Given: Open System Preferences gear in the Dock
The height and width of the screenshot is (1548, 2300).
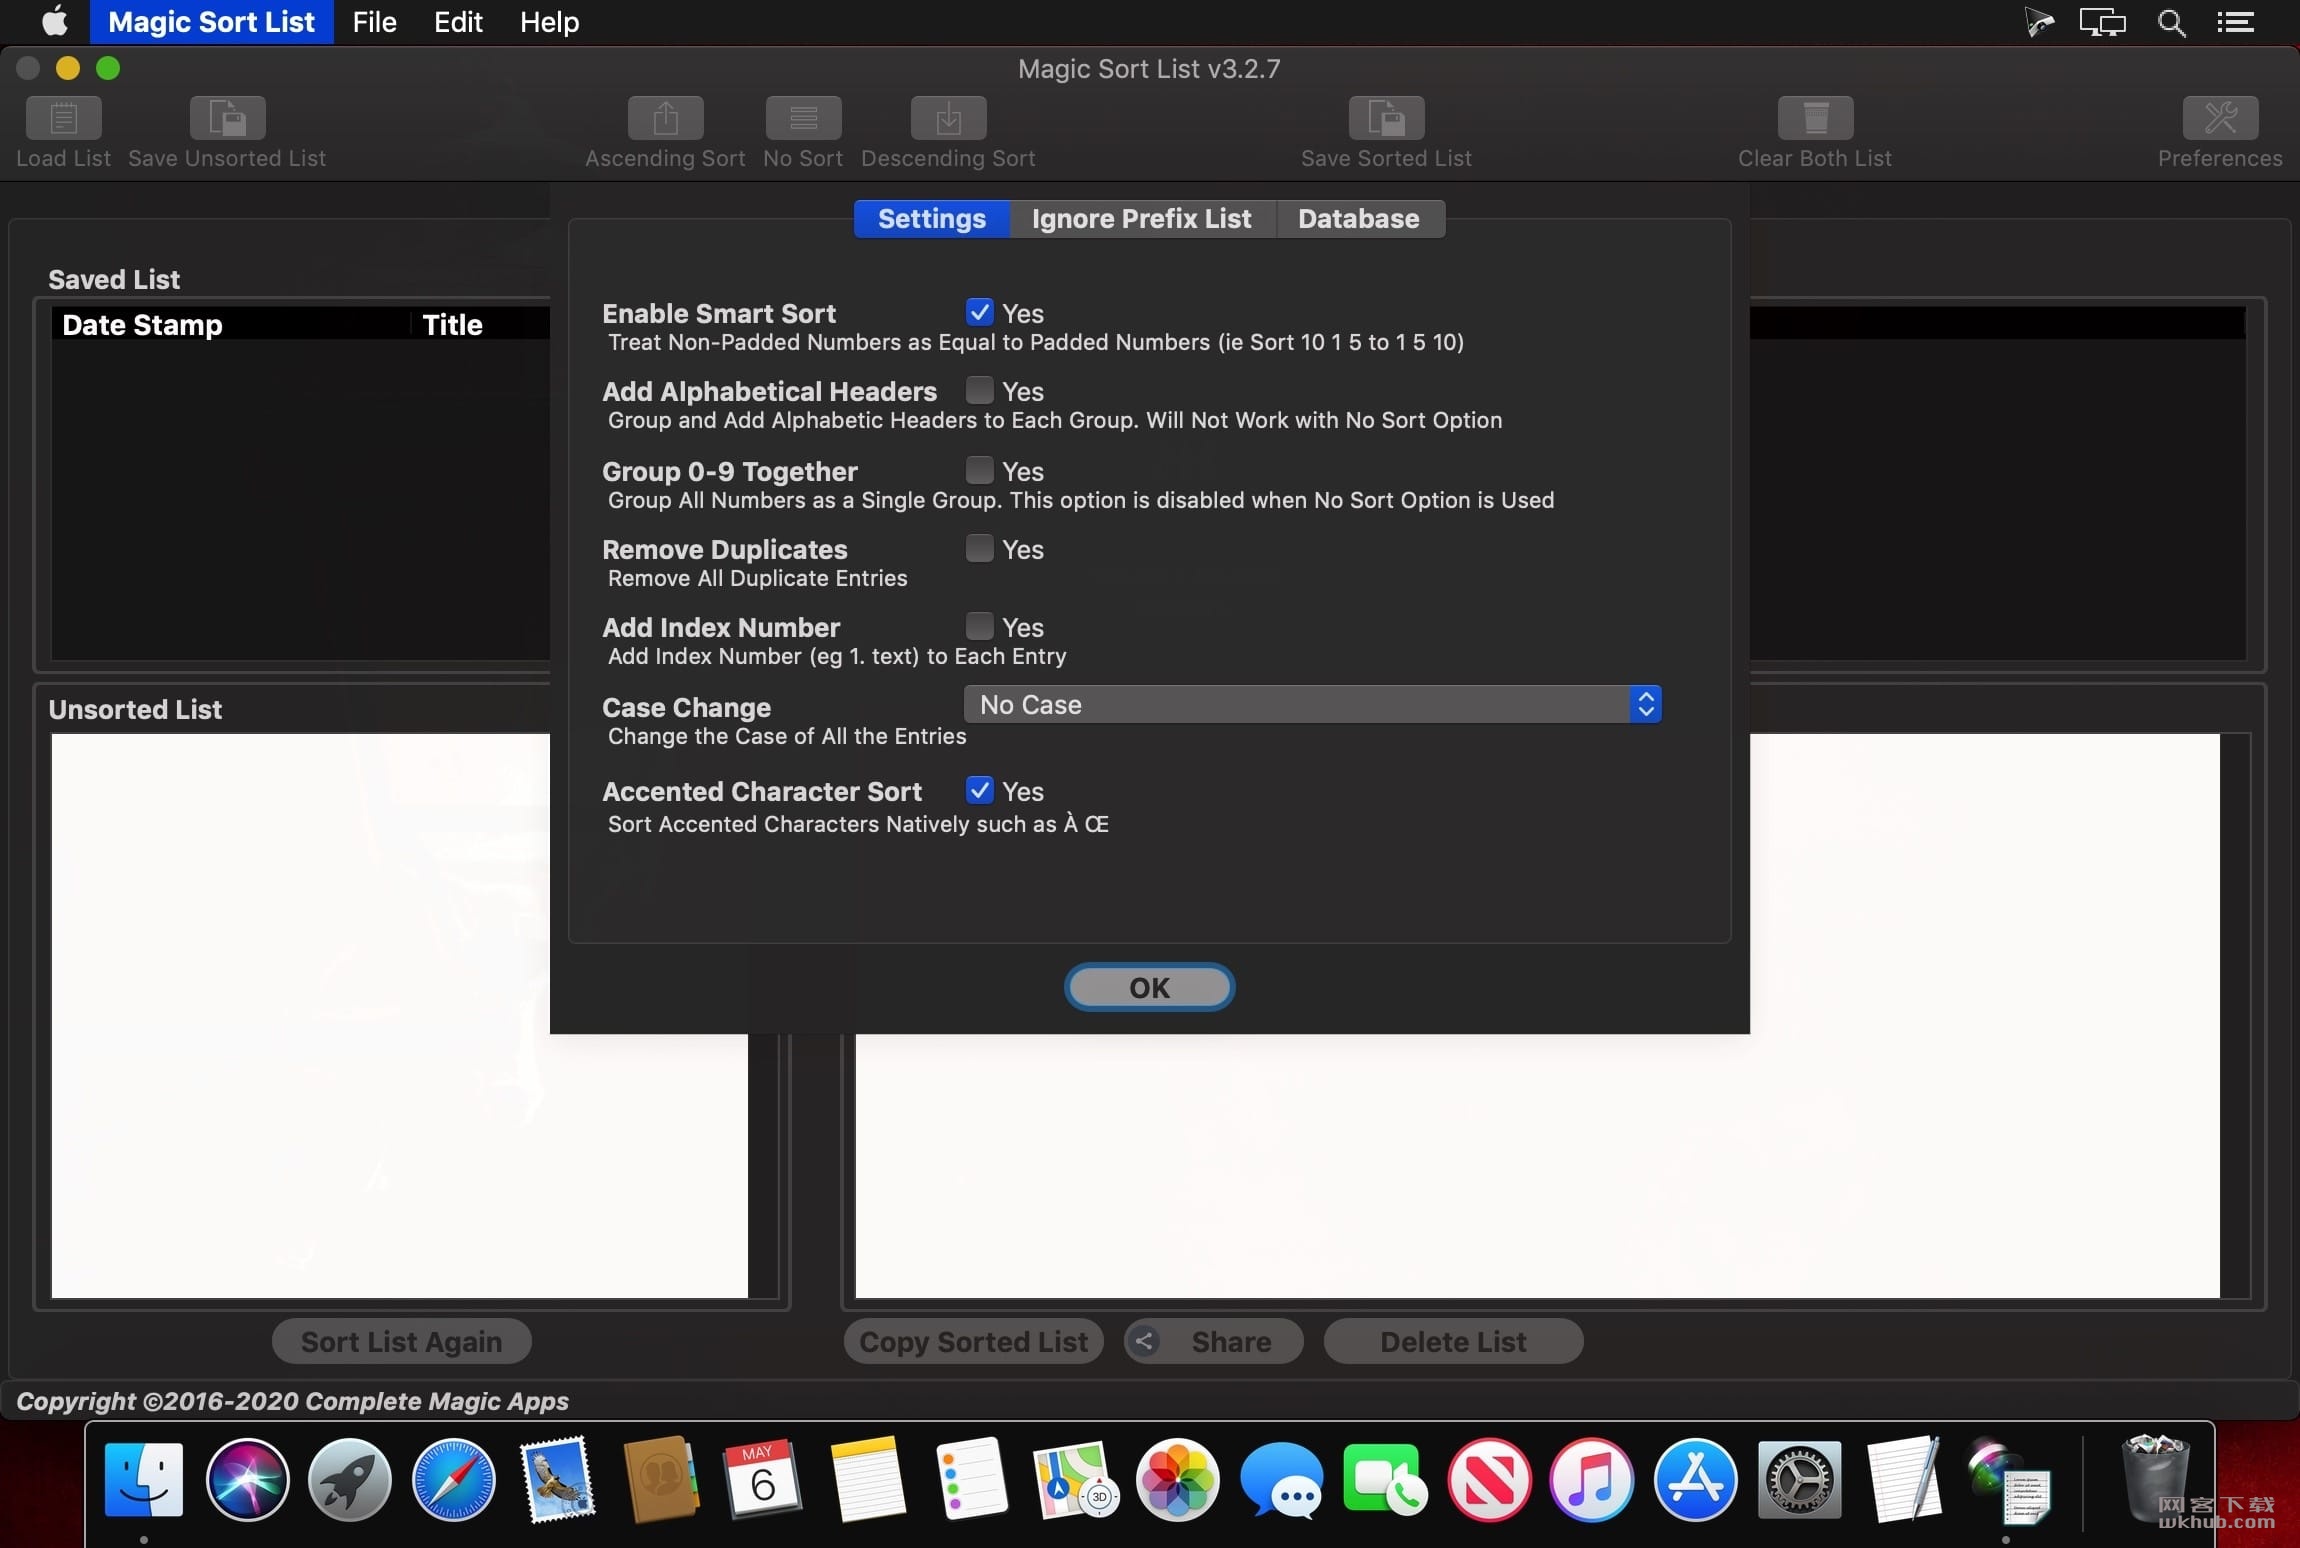Looking at the screenshot, I should tap(1799, 1480).
